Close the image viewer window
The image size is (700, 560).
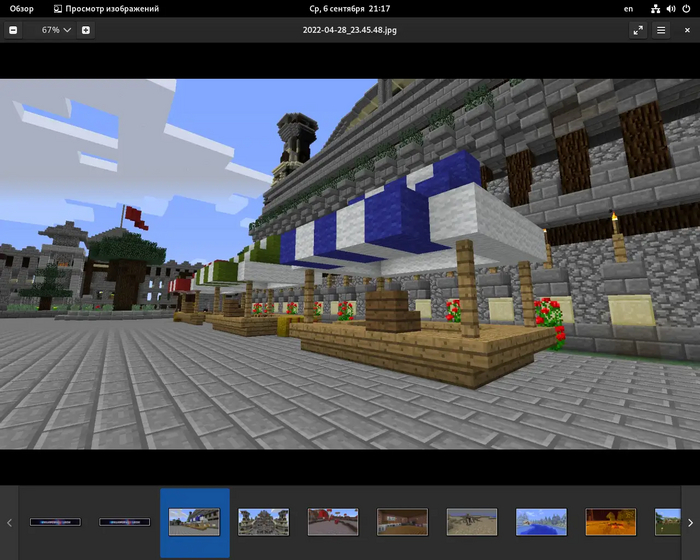687,30
